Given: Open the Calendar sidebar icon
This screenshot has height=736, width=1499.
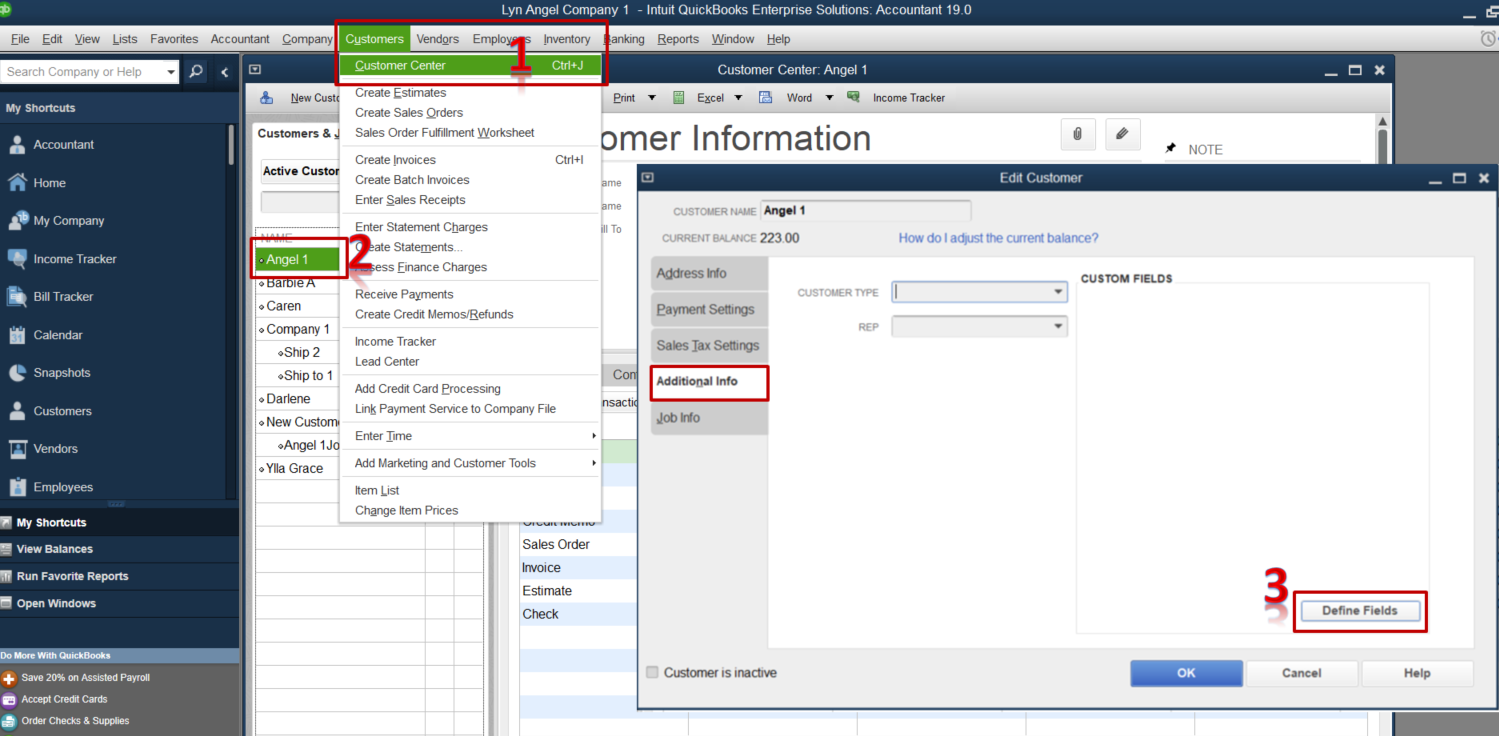Looking at the screenshot, I should coord(17,335).
